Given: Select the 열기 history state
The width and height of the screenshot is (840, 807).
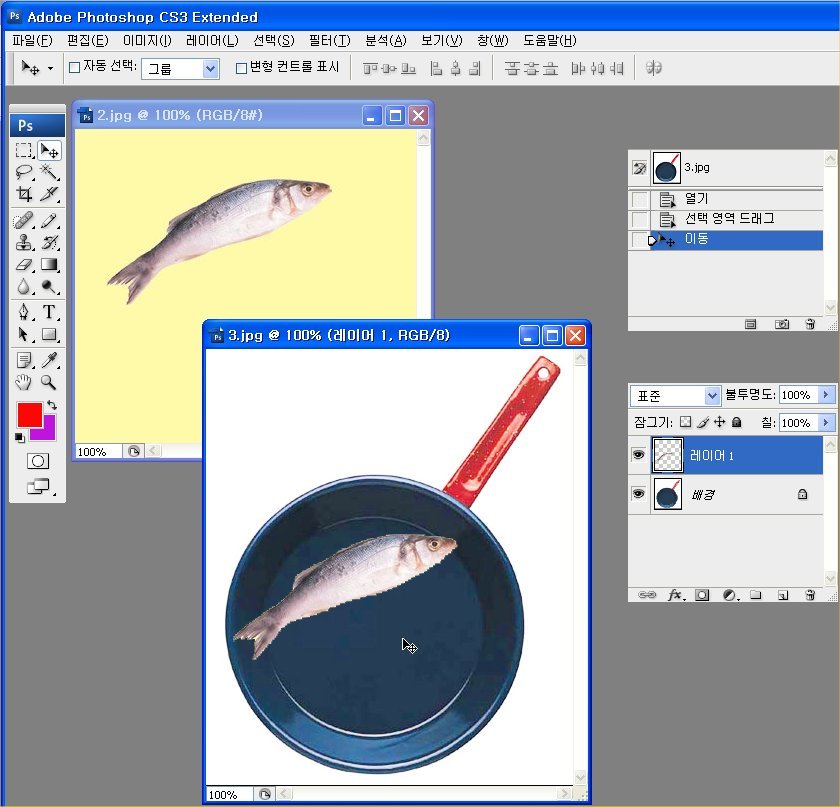Looking at the screenshot, I should click(x=696, y=199).
